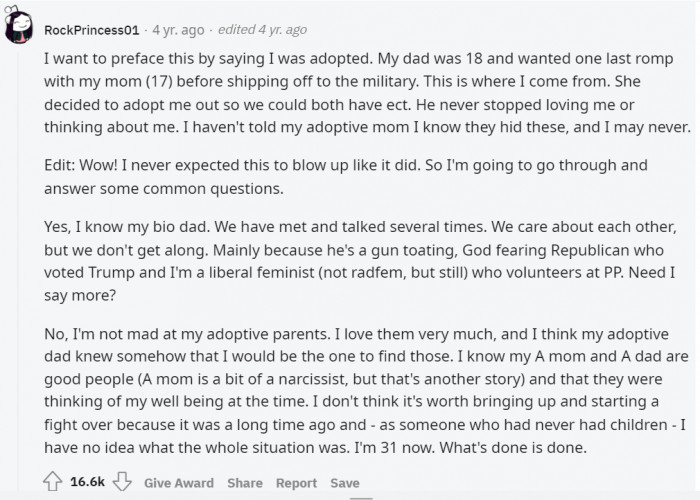Click the 'Edit: Wow!' paragraph
Viewport: 700px width, 500px height.
346,177
